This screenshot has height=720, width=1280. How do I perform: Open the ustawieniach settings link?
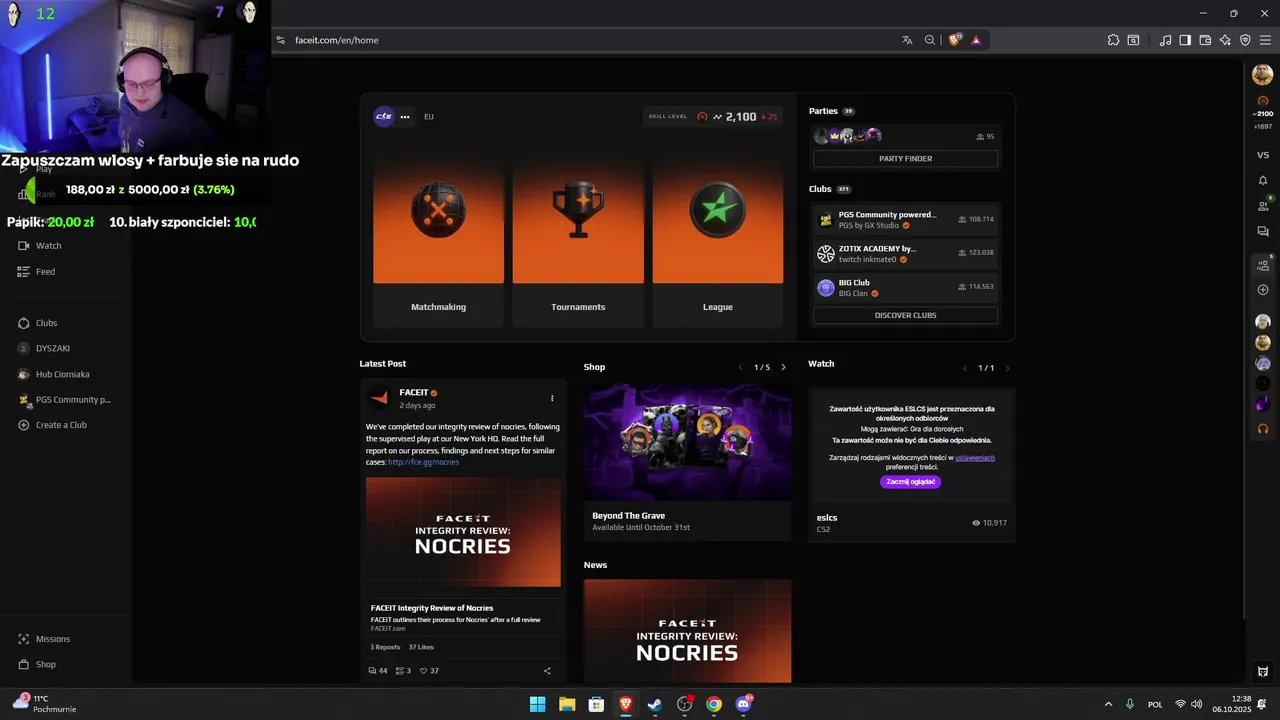coord(975,458)
